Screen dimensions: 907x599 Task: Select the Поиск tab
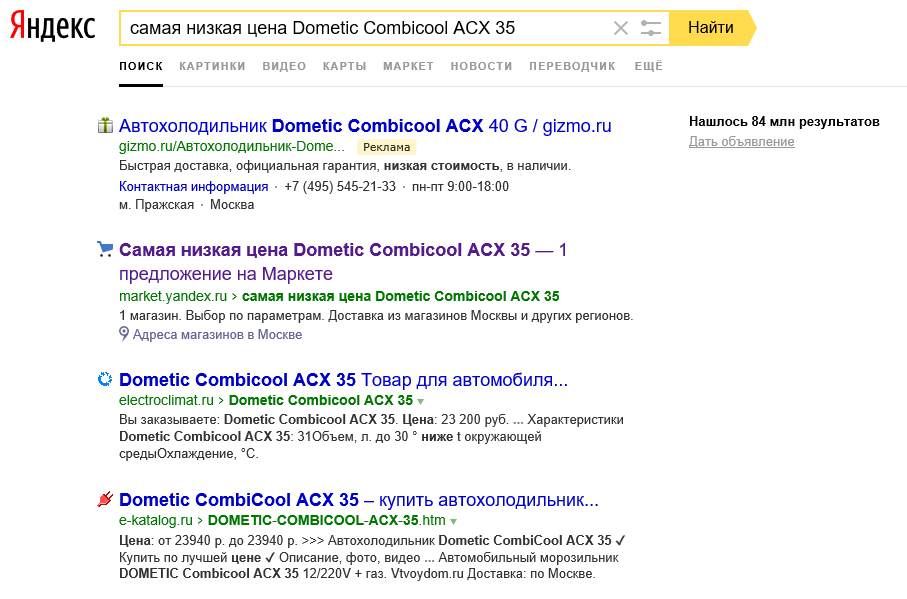tap(141, 66)
